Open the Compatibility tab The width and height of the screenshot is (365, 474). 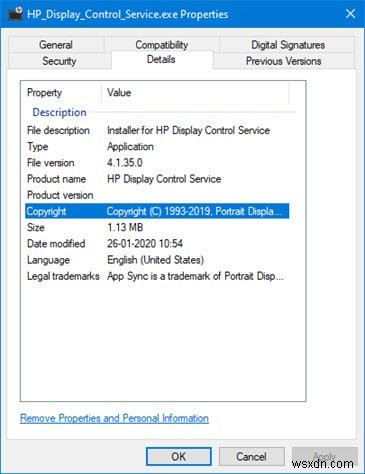[162, 45]
